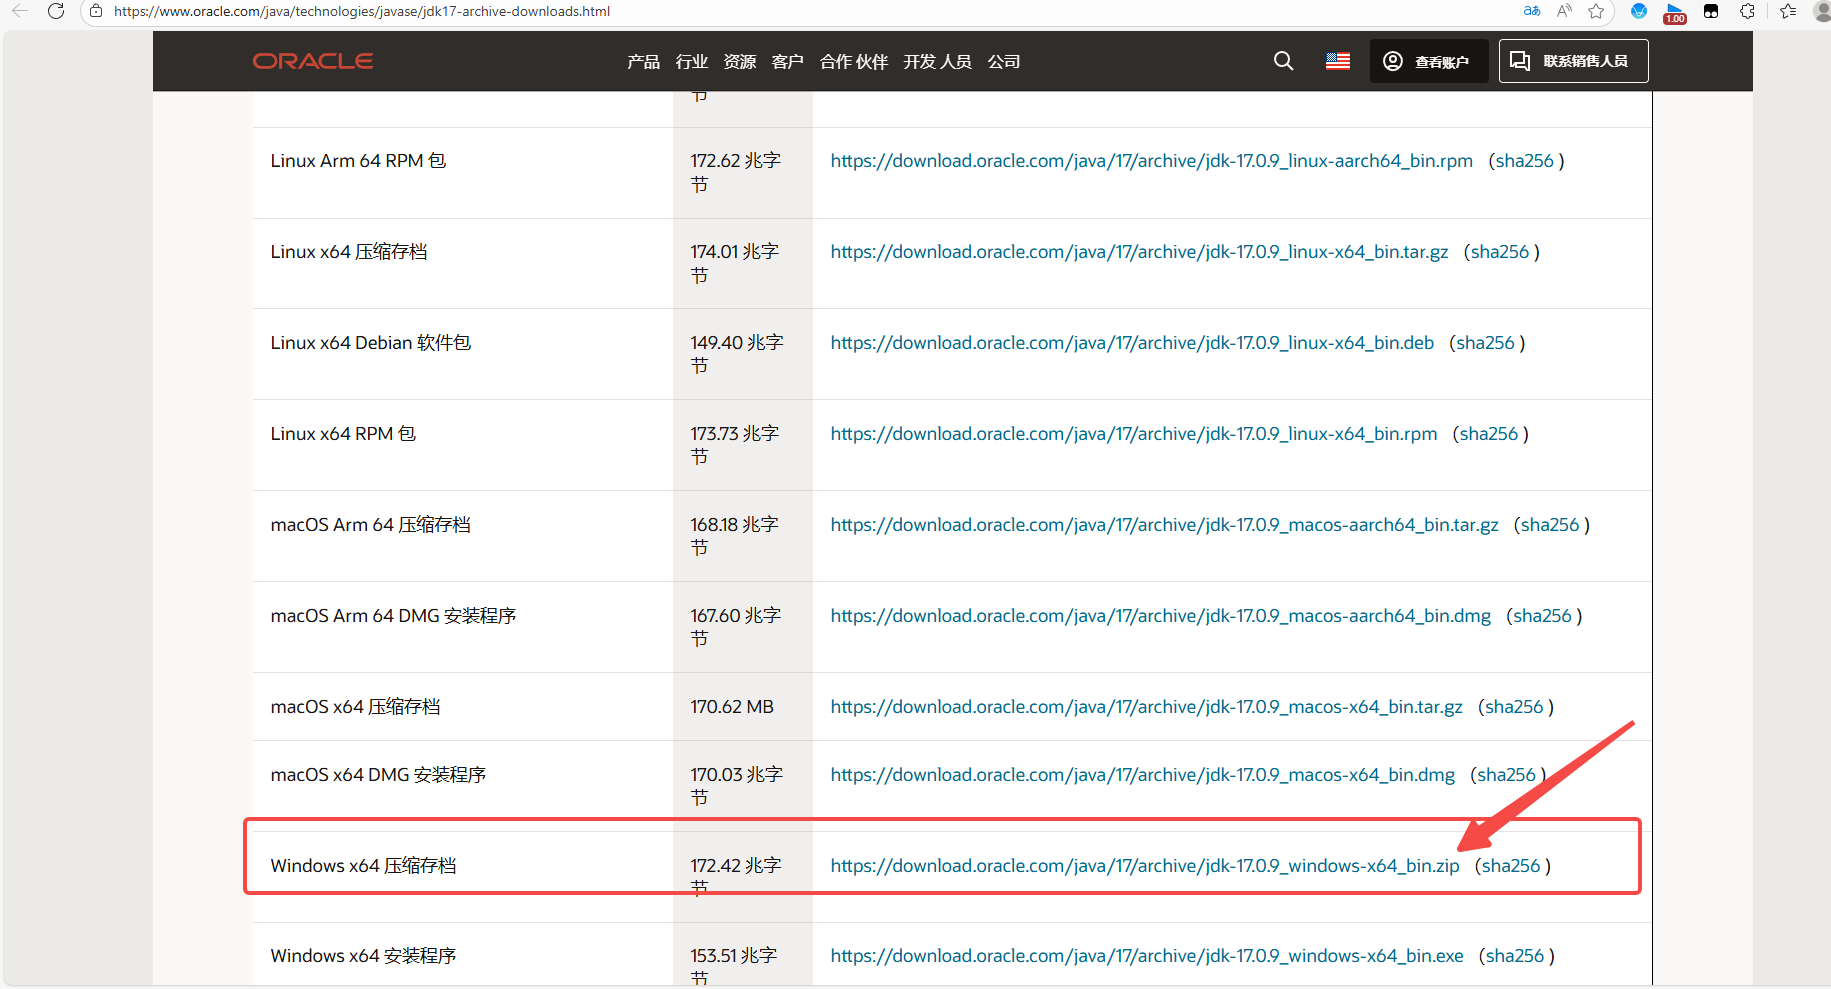Open sha256 for Linux x64 Debian package

(x=1485, y=343)
